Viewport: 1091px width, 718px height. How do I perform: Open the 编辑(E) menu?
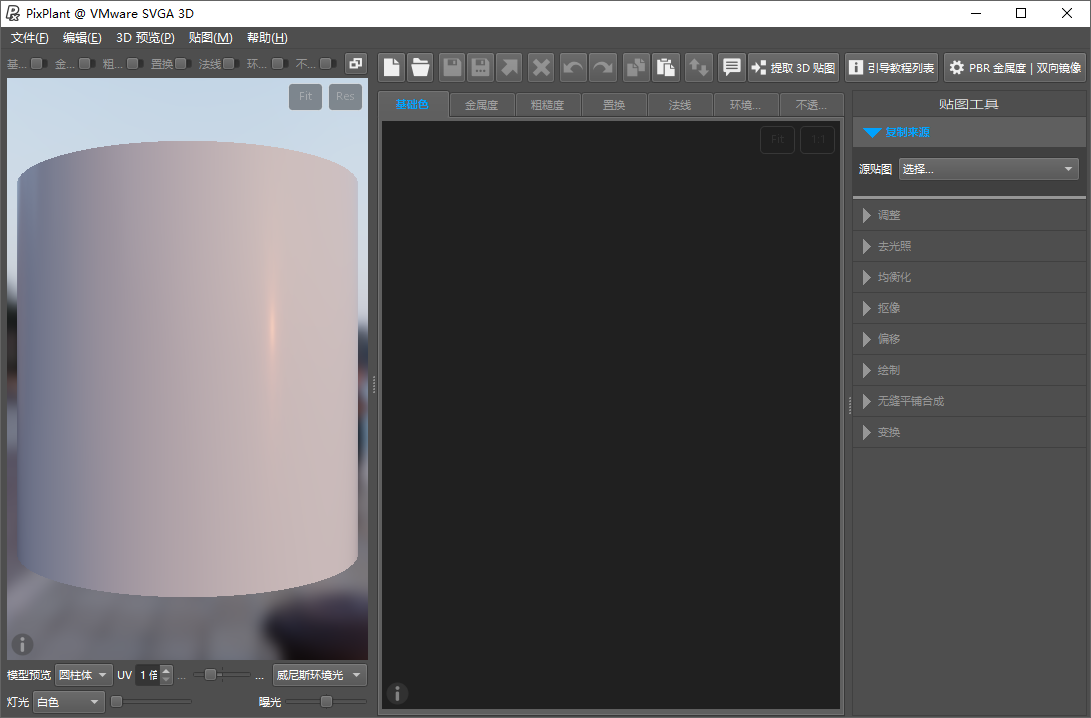(81, 38)
